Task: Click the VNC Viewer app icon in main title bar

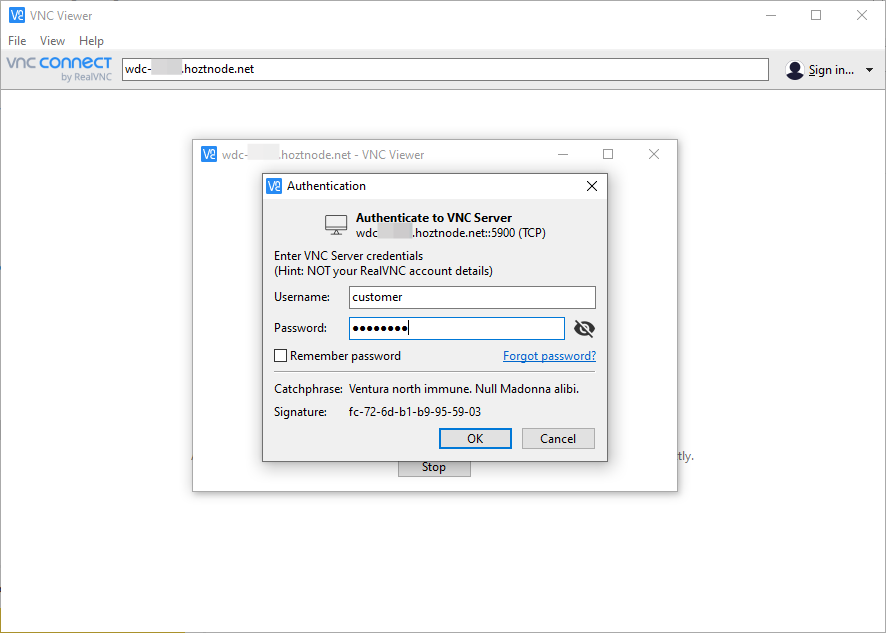Action: pos(17,15)
